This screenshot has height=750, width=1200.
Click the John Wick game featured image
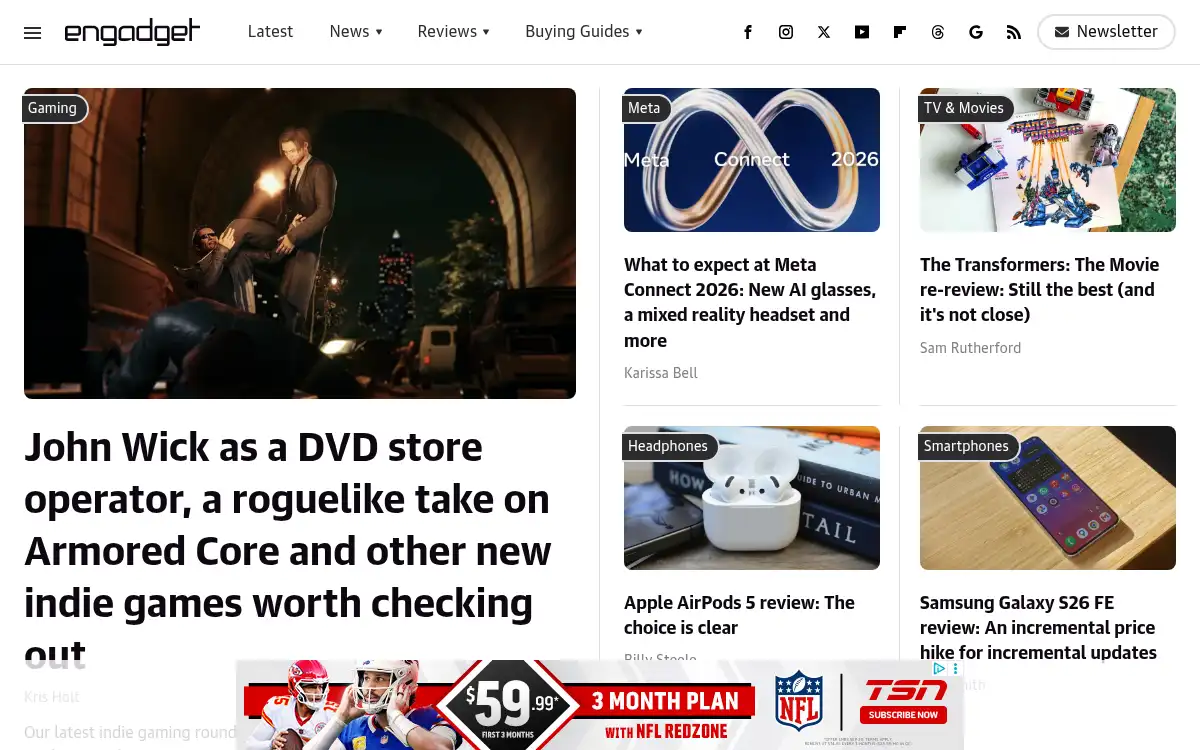point(300,243)
